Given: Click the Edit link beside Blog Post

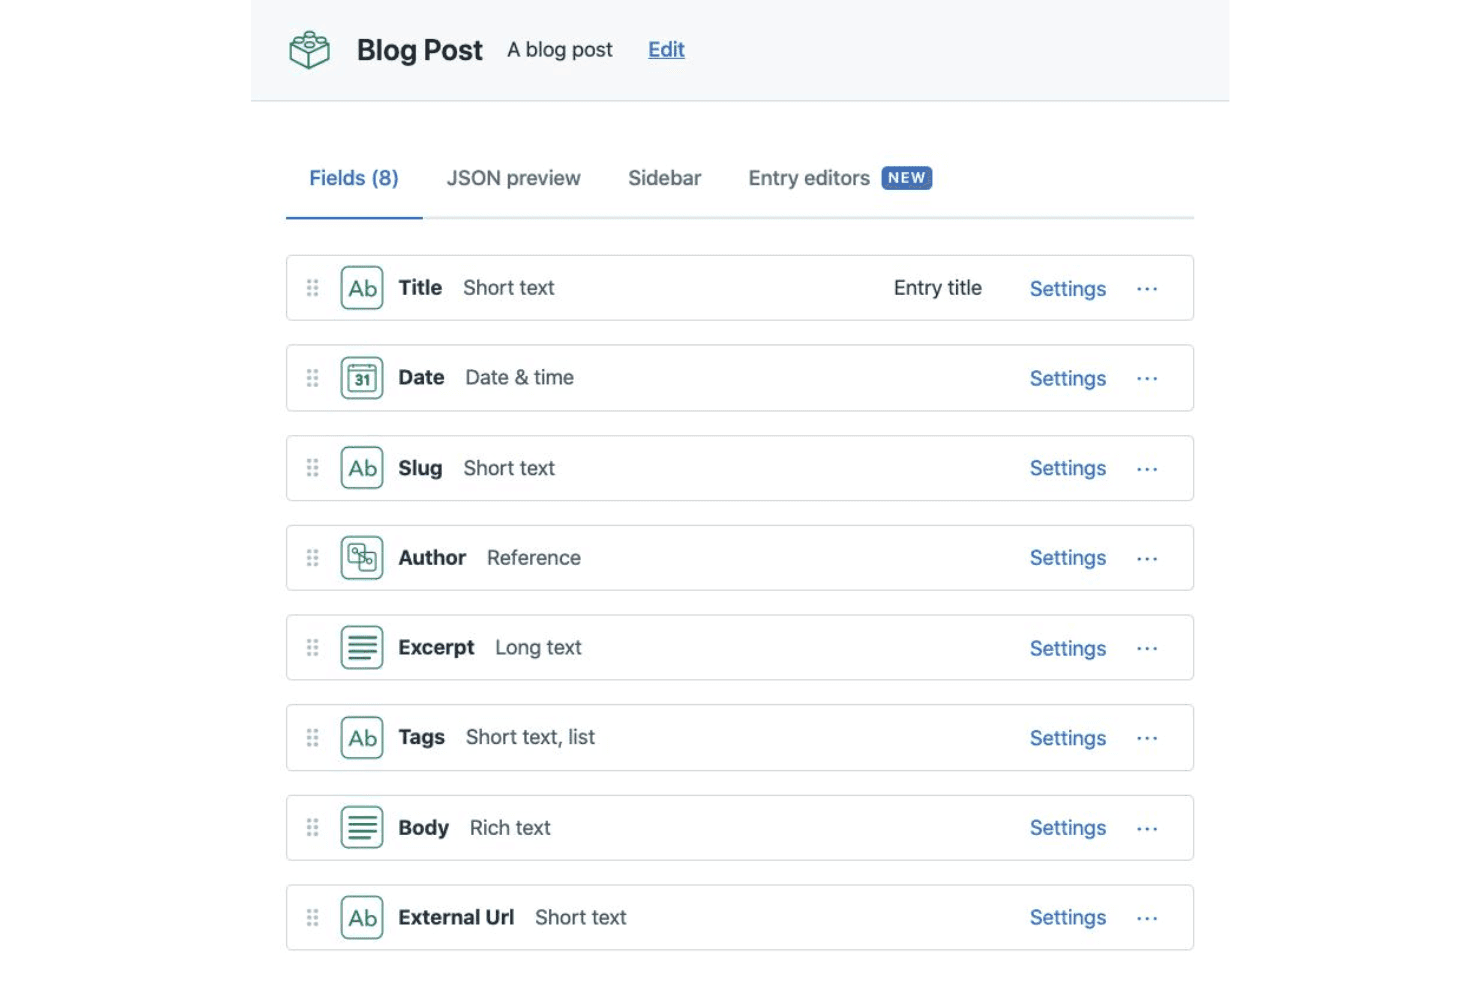Looking at the screenshot, I should [x=666, y=50].
